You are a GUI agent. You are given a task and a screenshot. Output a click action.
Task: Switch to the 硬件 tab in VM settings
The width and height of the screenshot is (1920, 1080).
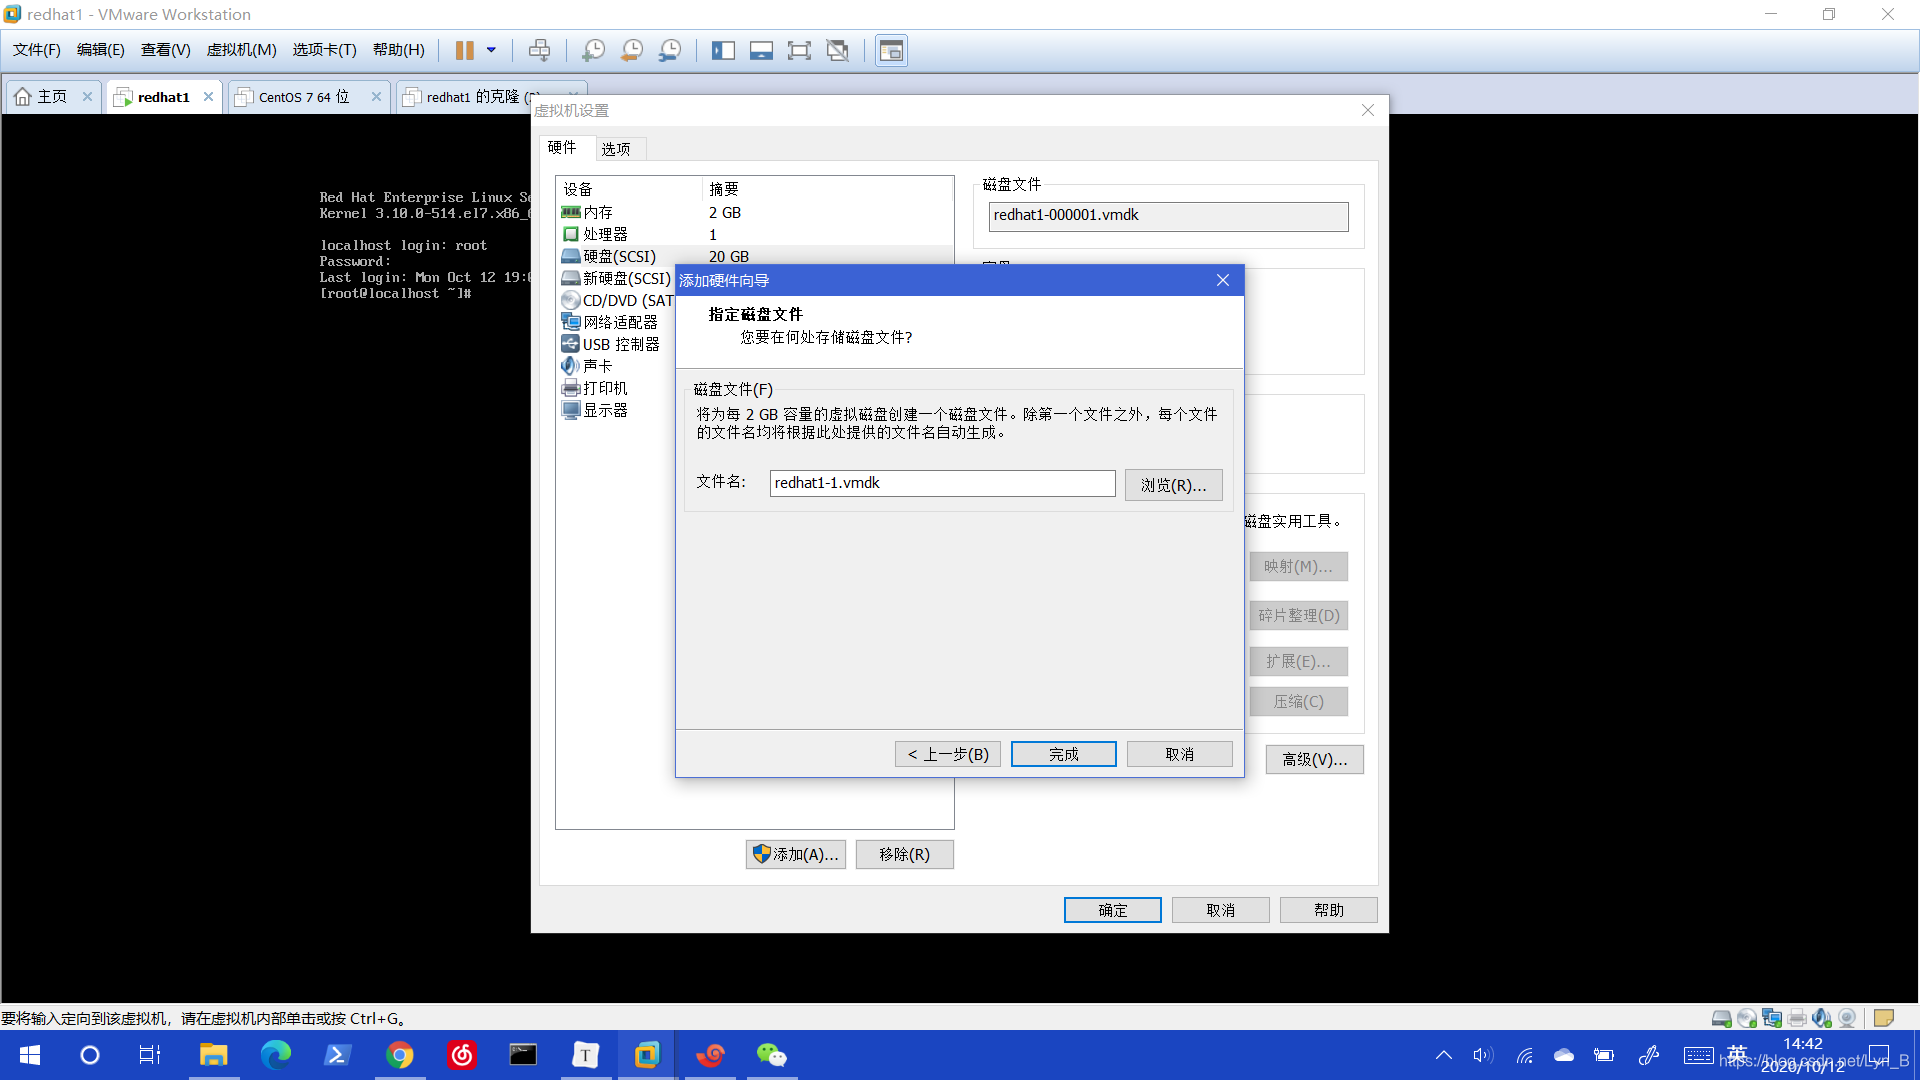click(562, 147)
